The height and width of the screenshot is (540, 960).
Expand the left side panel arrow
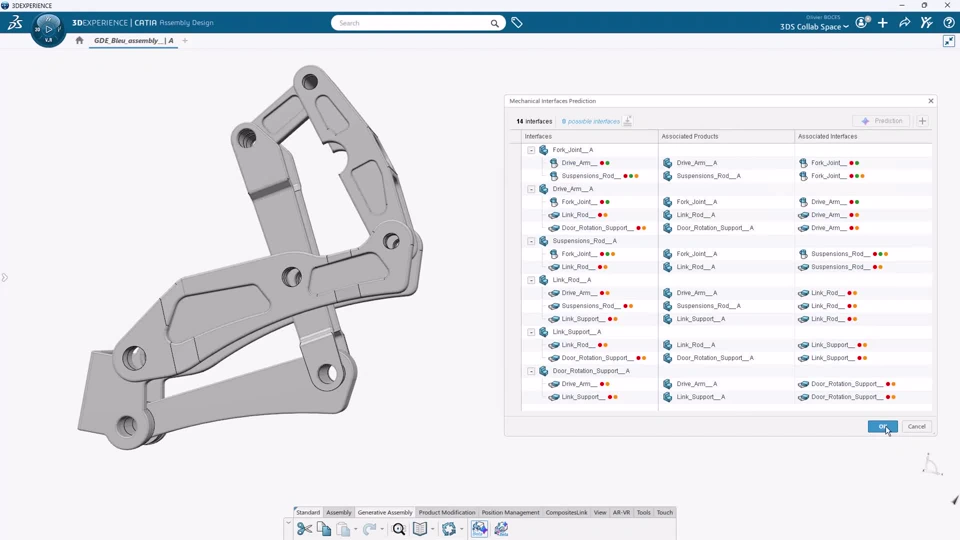tap(4, 278)
